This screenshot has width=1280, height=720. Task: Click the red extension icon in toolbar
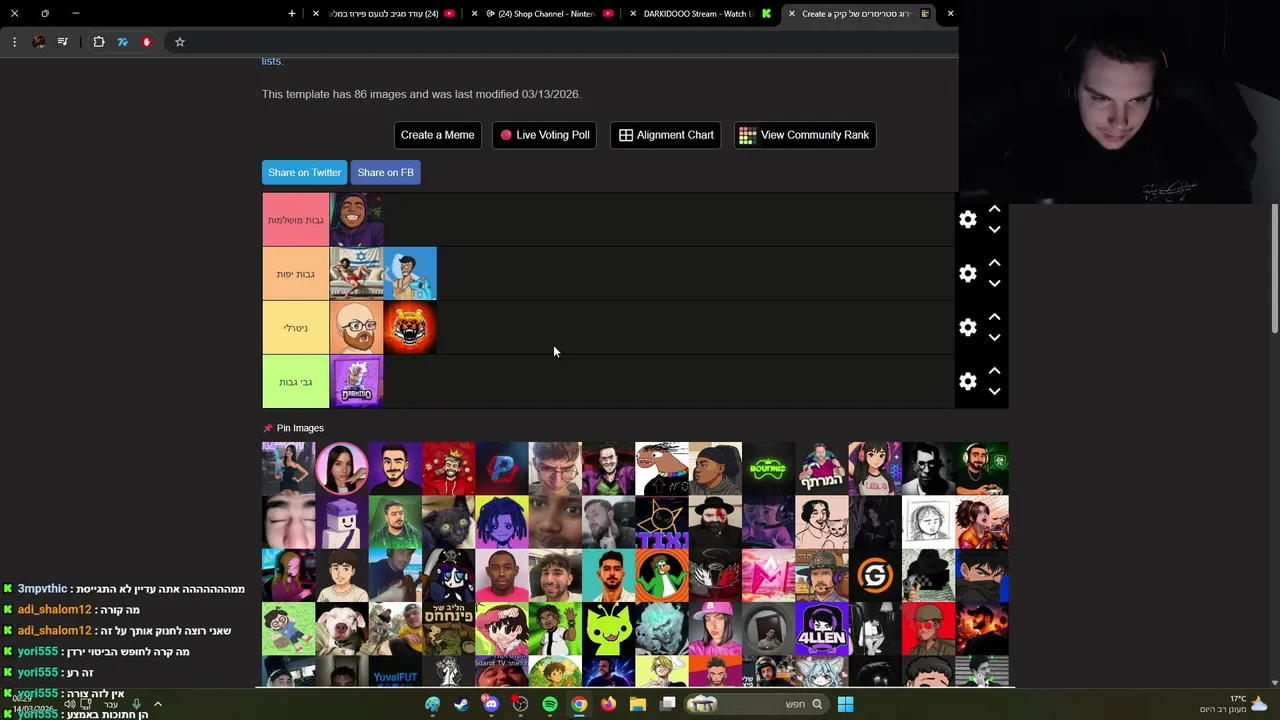coord(147,42)
